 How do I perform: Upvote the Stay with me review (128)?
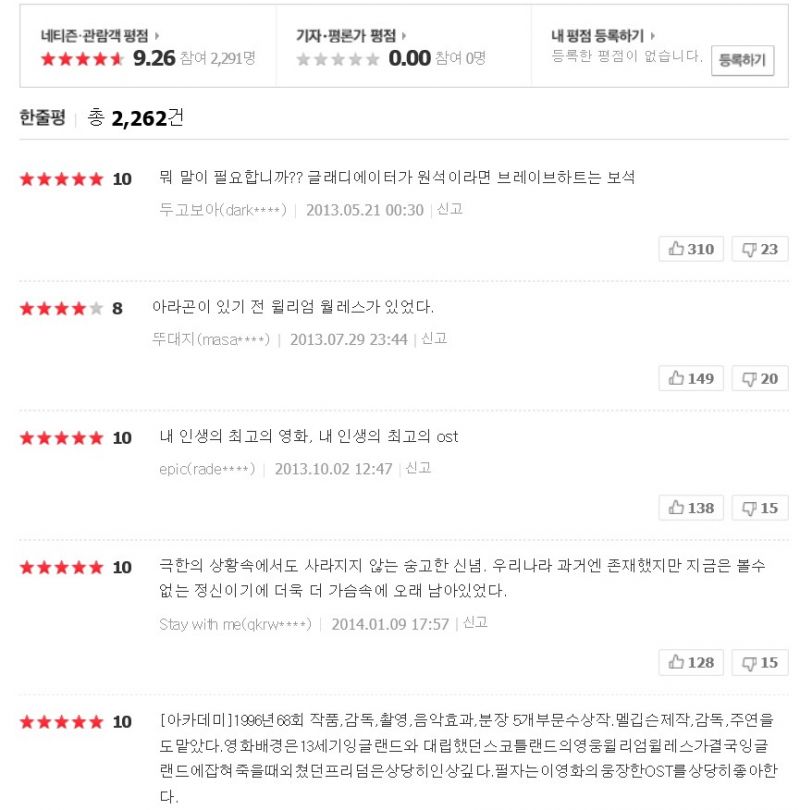coord(691,662)
